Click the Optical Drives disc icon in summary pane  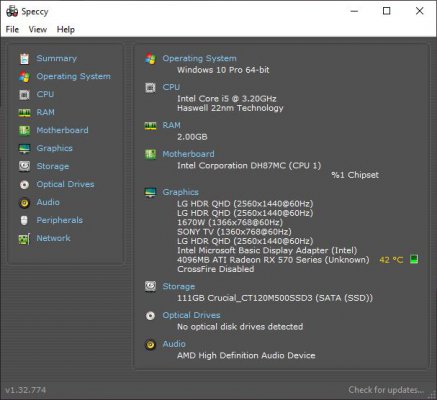tap(150, 316)
